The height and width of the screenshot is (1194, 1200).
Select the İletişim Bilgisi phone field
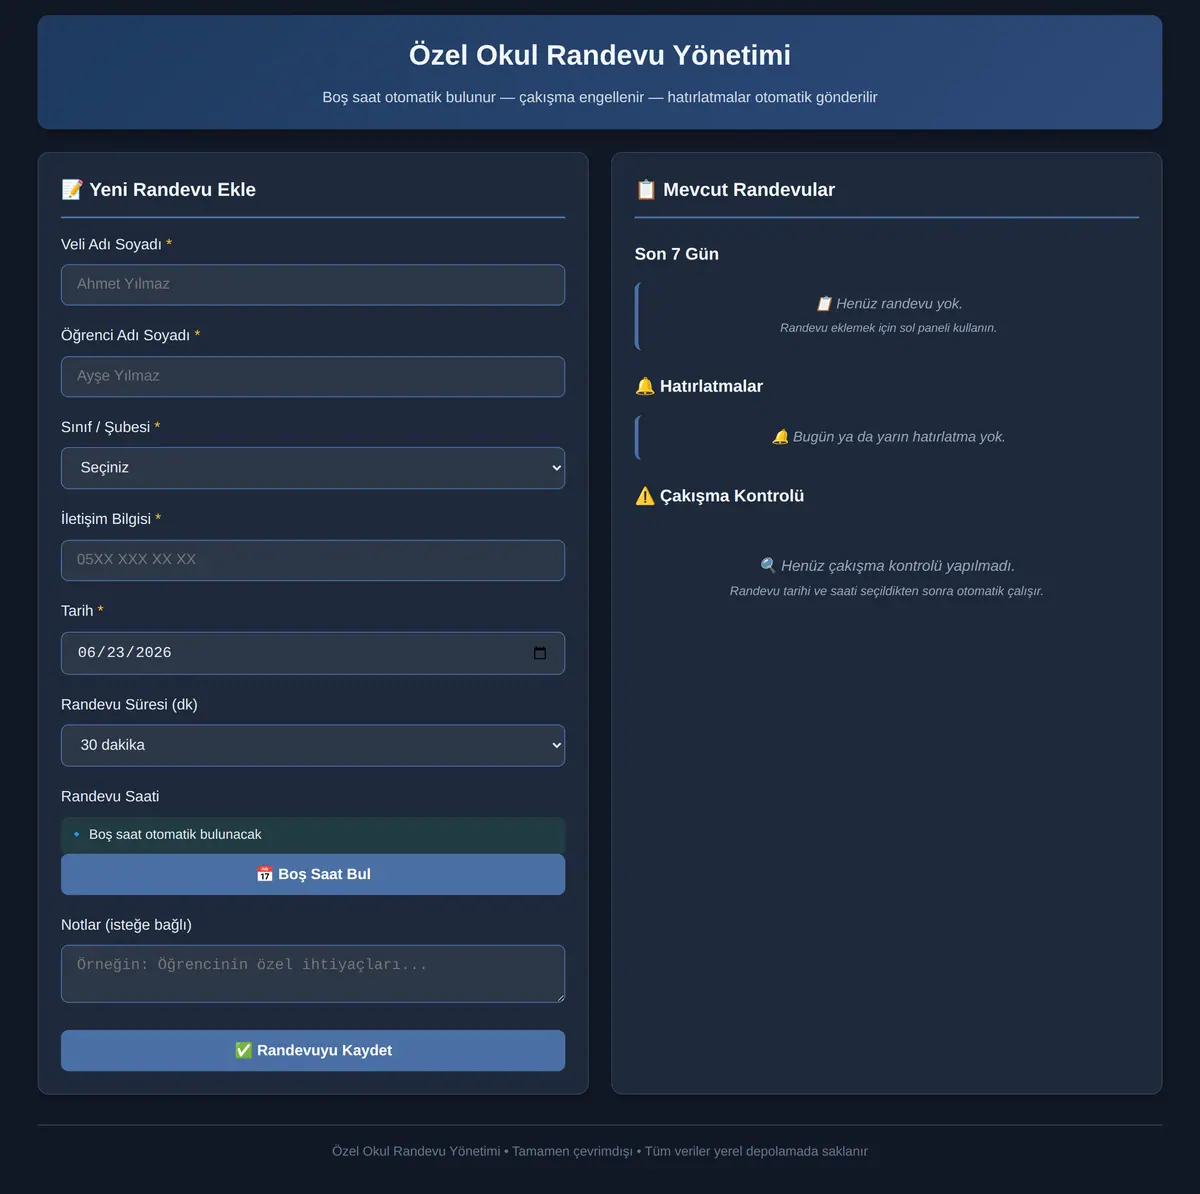(313, 560)
